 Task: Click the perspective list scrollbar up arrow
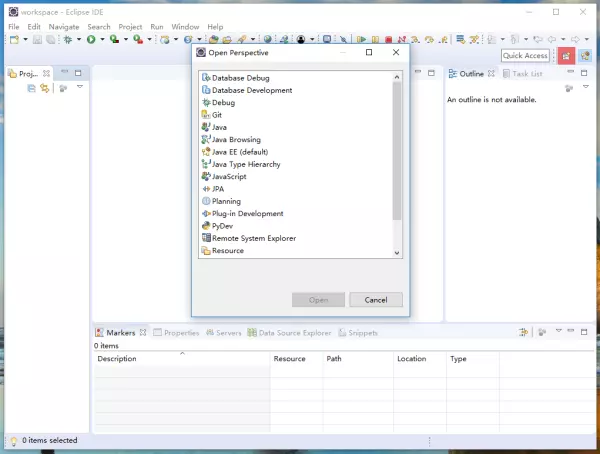[397, 77]
